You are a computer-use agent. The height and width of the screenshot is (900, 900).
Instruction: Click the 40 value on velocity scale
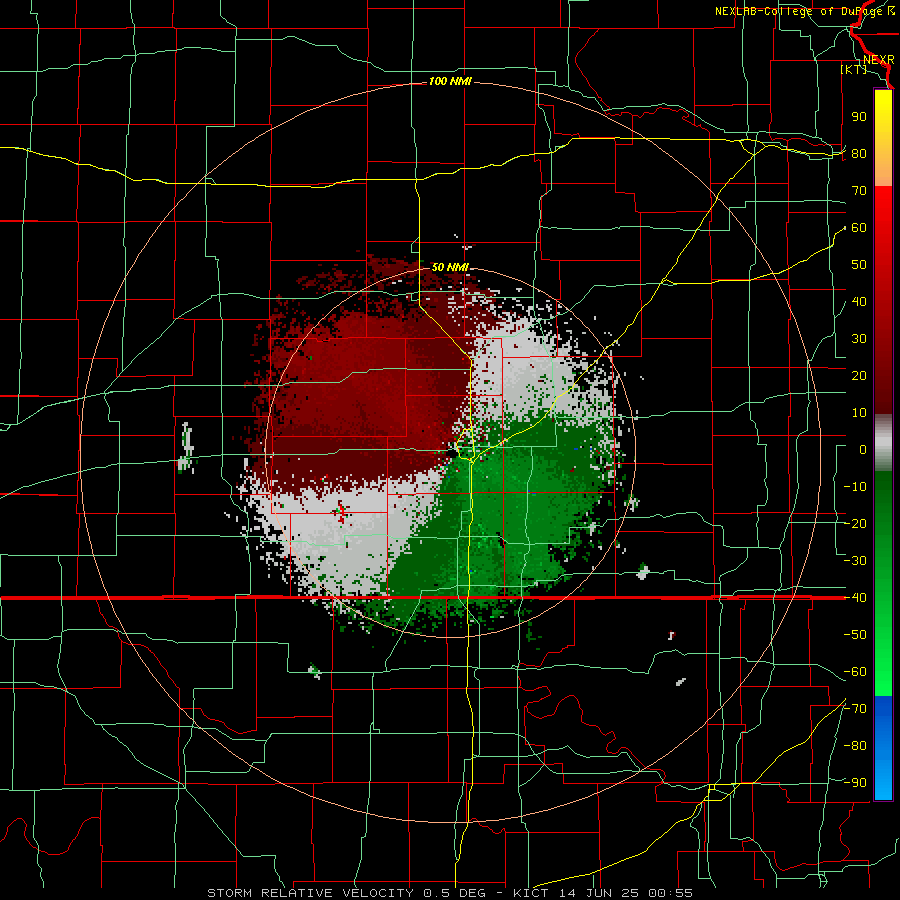click(x=859, y=302)
